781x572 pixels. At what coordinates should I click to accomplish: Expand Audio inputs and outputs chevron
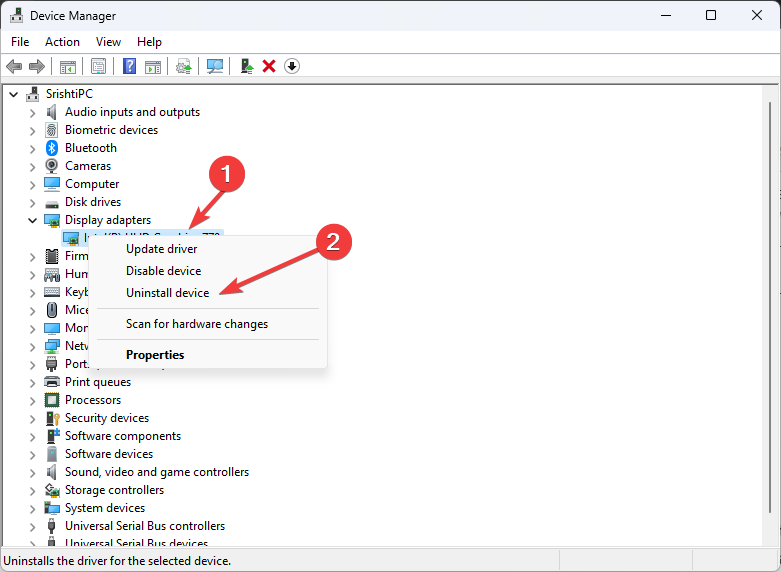(32, 113)
